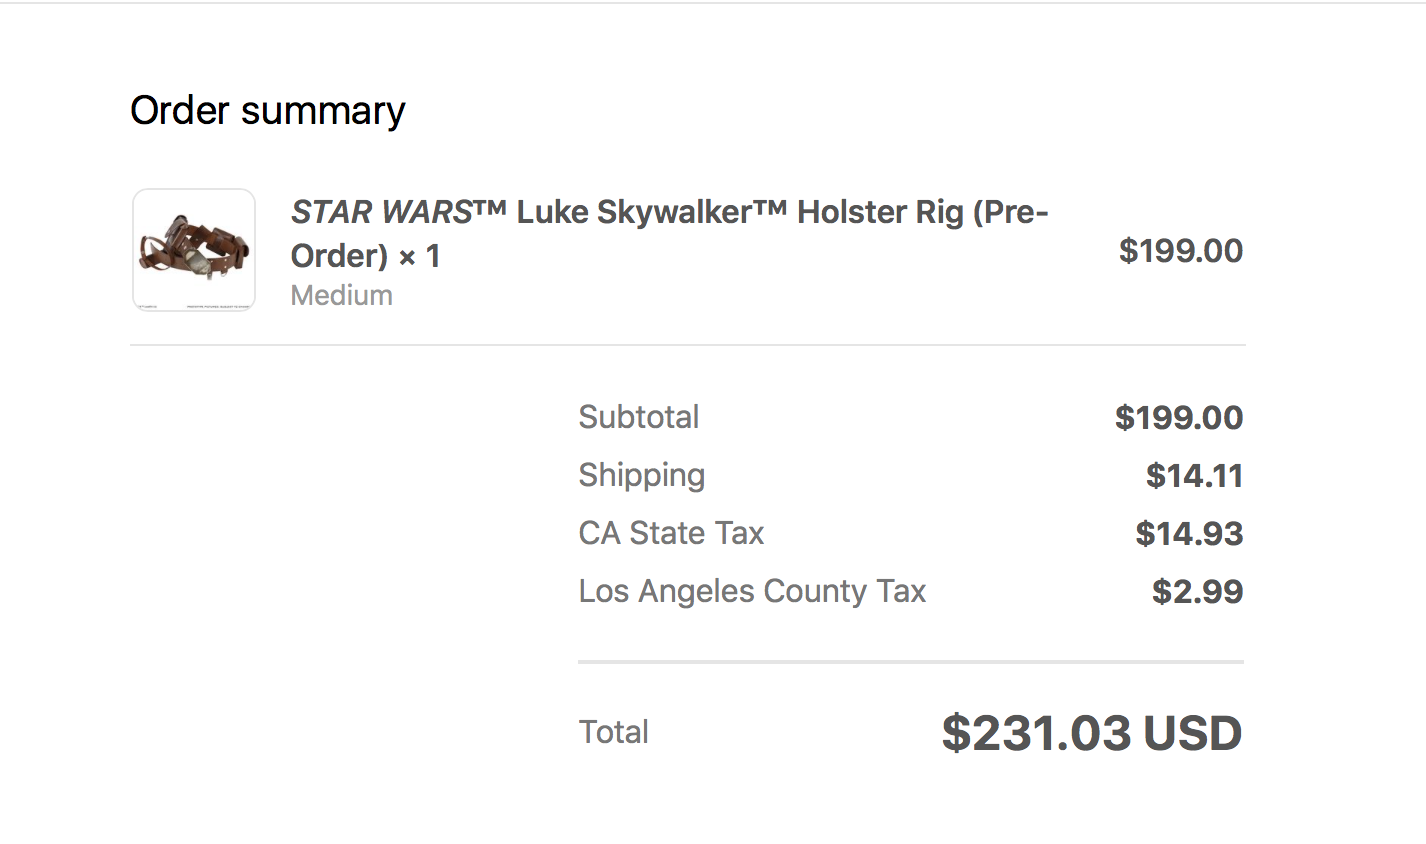1426x844 pixels.
Task: Select the Order summary heading
Action: tap(268, 110)
